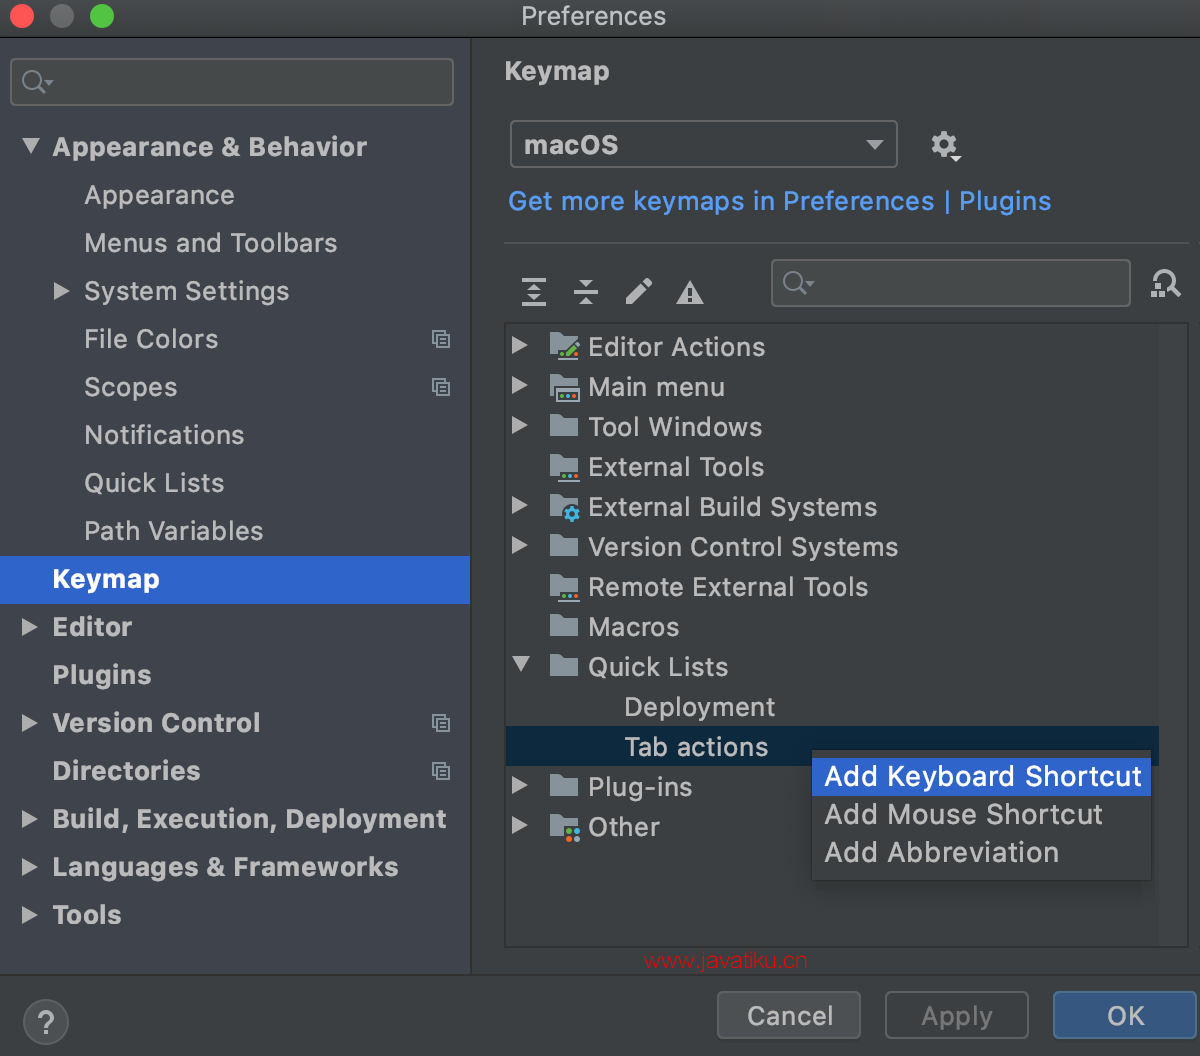Screen dimensions: 1200x1056
Task: Expand the Editor Actions keymap group
Action: click(520, 346)
